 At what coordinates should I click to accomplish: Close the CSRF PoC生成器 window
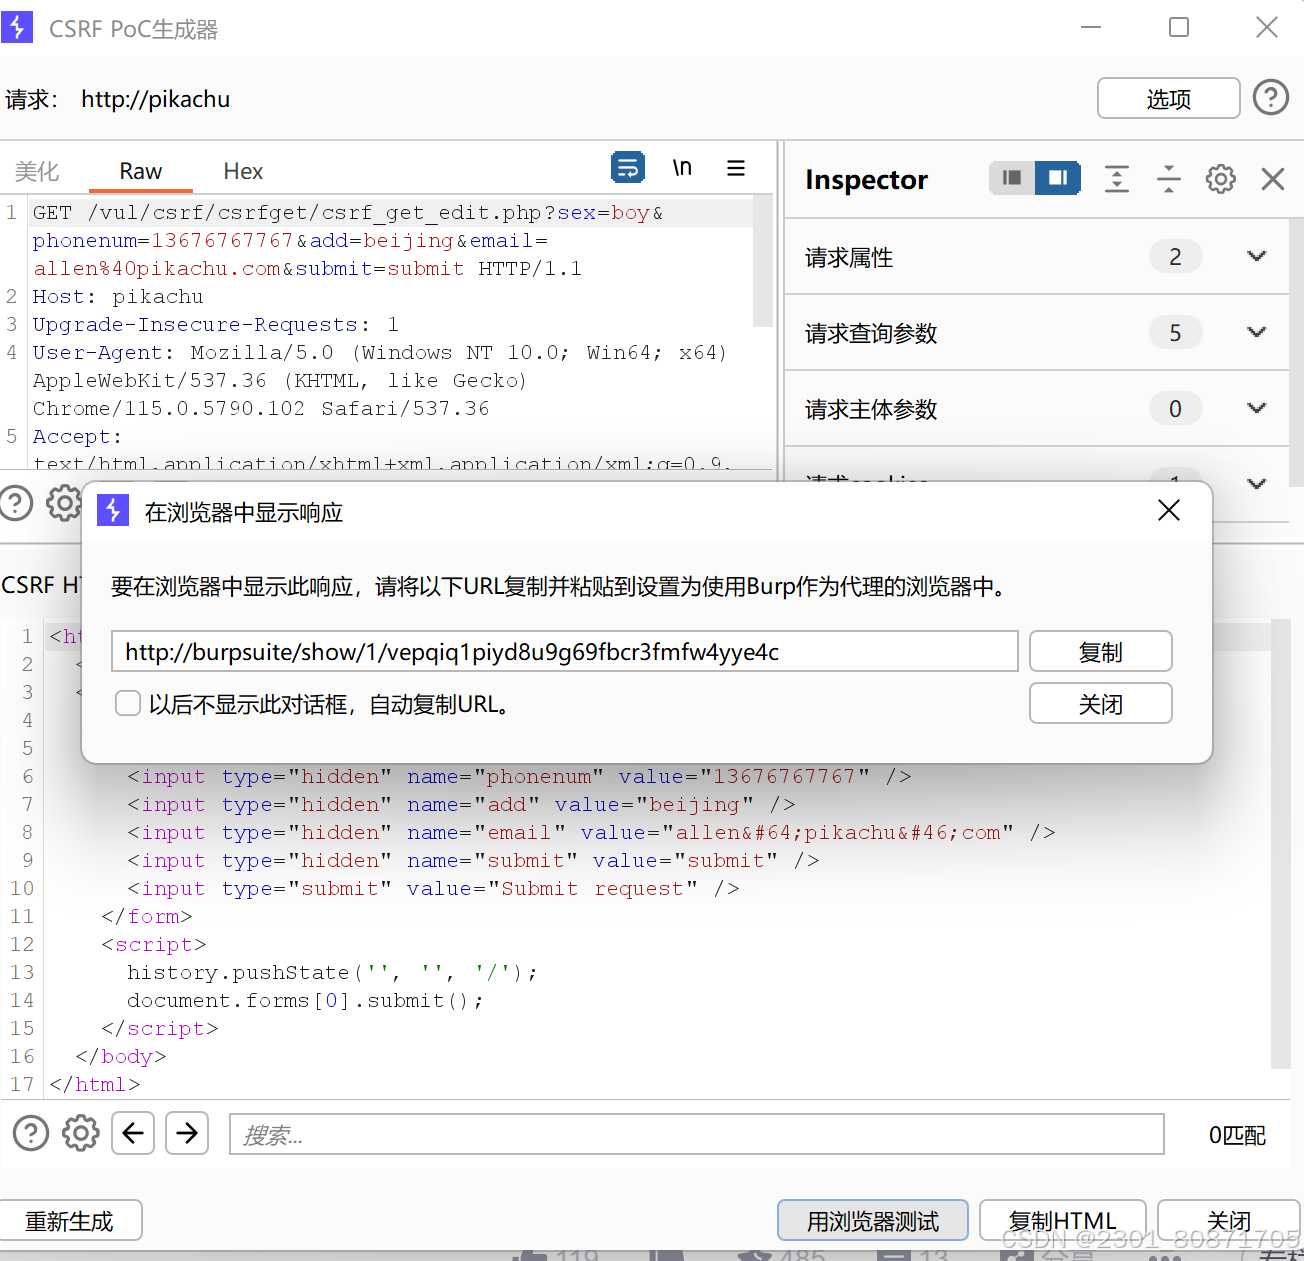pyautogui.click(x=1267, y=27)
